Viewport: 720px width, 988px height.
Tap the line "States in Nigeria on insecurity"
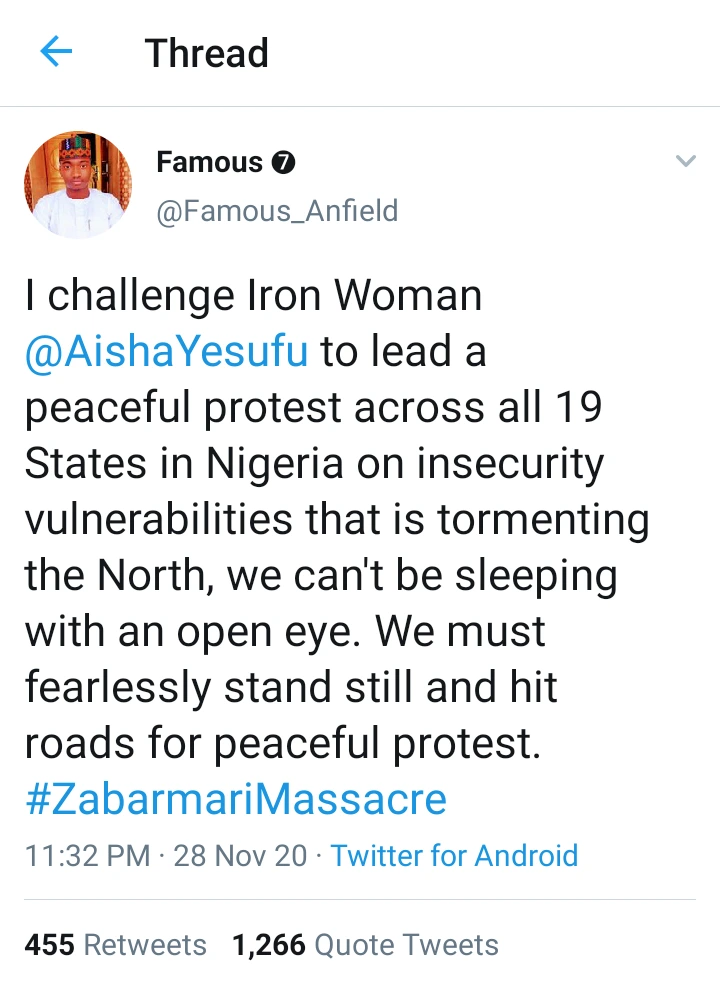[314, 464]
